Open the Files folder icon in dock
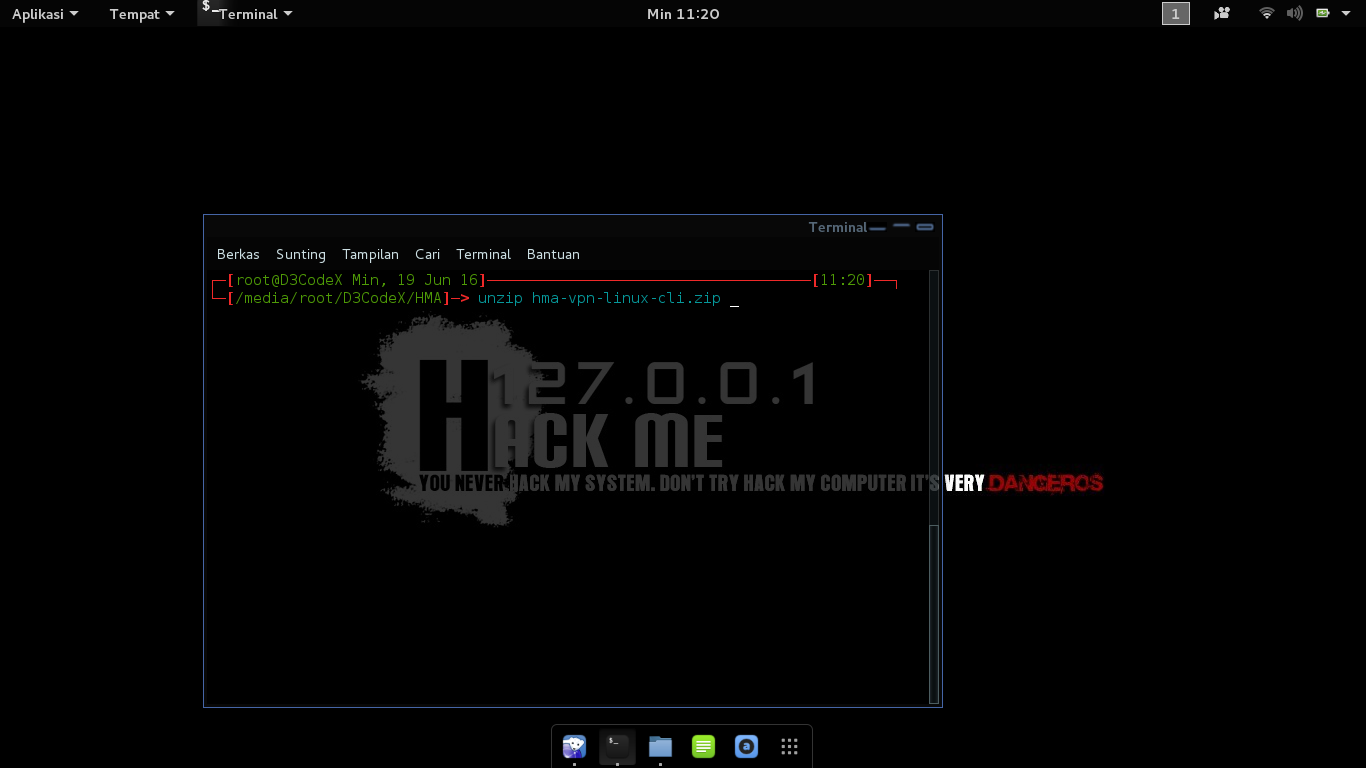This screenshot has height=768, width=1366. point(660,746)
